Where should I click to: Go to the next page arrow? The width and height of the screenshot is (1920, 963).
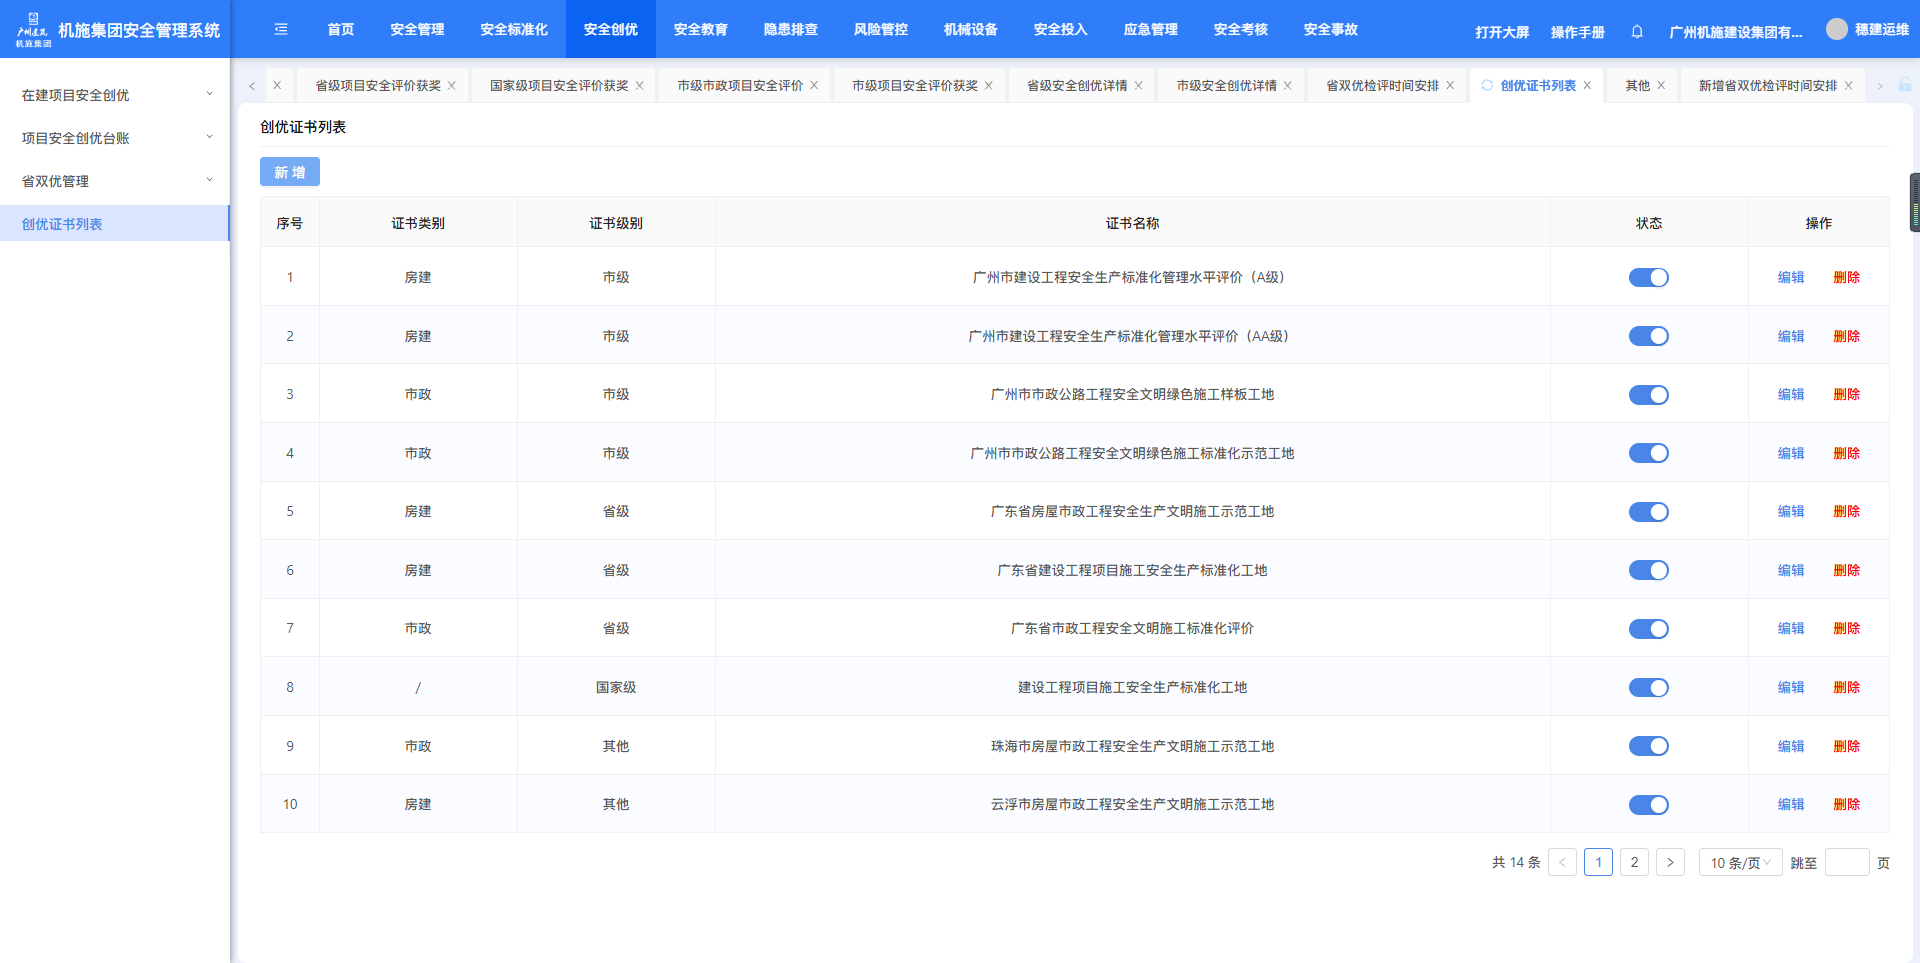(1670, 862)
